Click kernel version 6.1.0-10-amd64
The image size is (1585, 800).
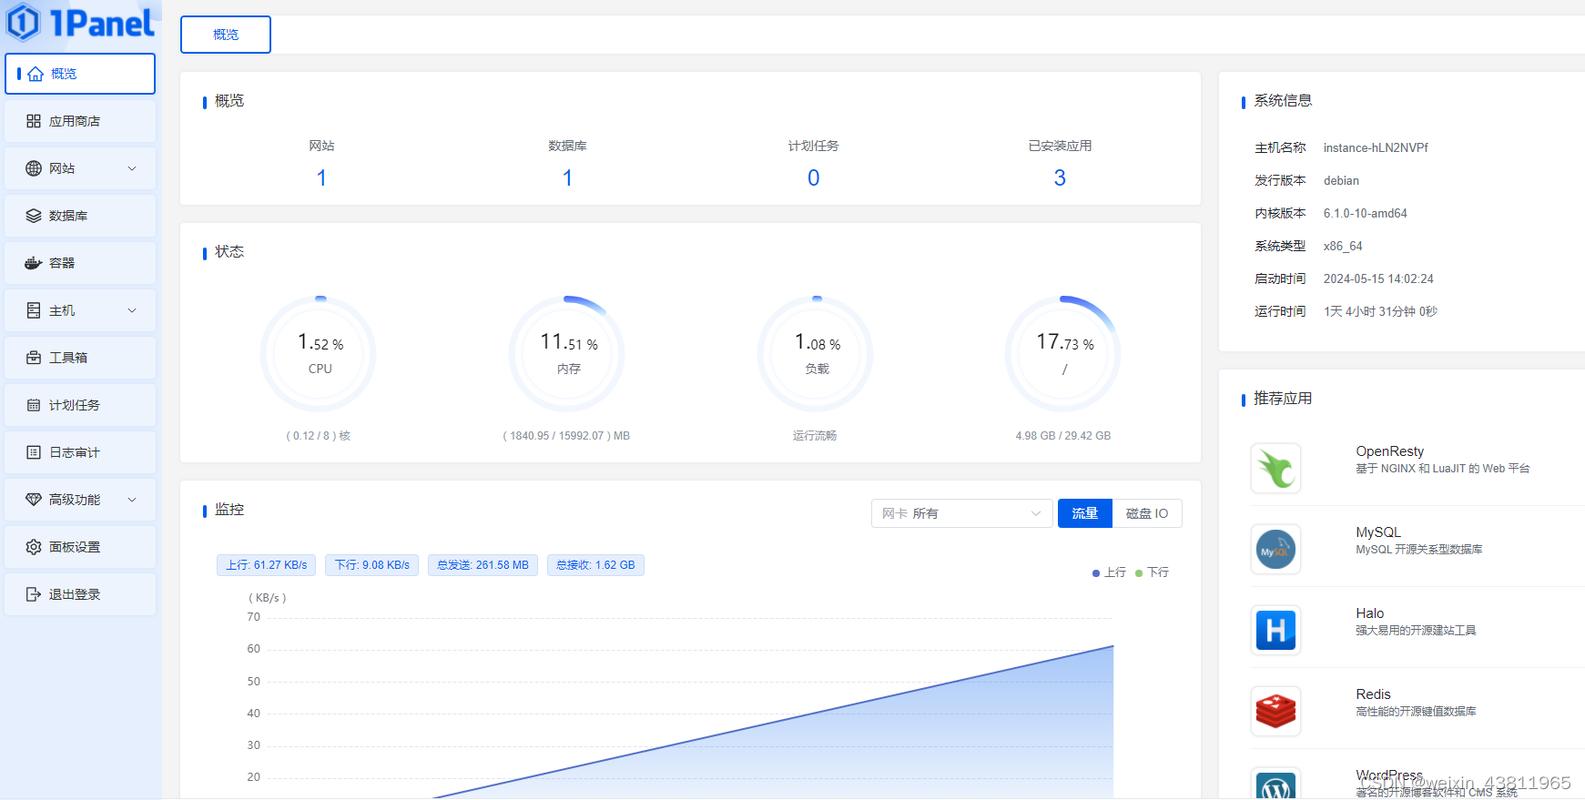tap(1365, 214)
